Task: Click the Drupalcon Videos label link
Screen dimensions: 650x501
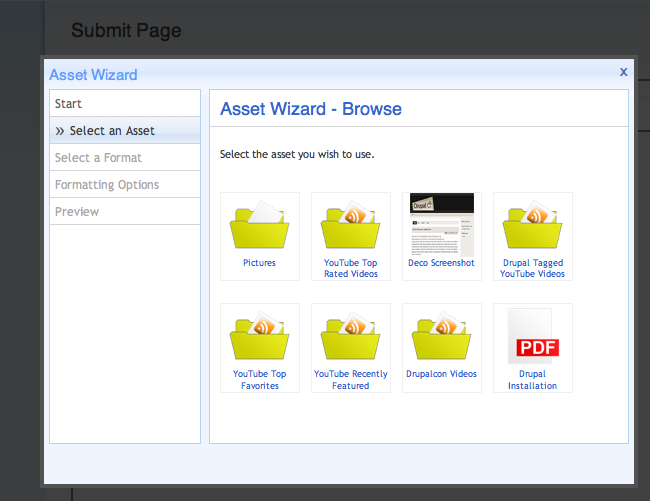Action: (x=441, y=374)
